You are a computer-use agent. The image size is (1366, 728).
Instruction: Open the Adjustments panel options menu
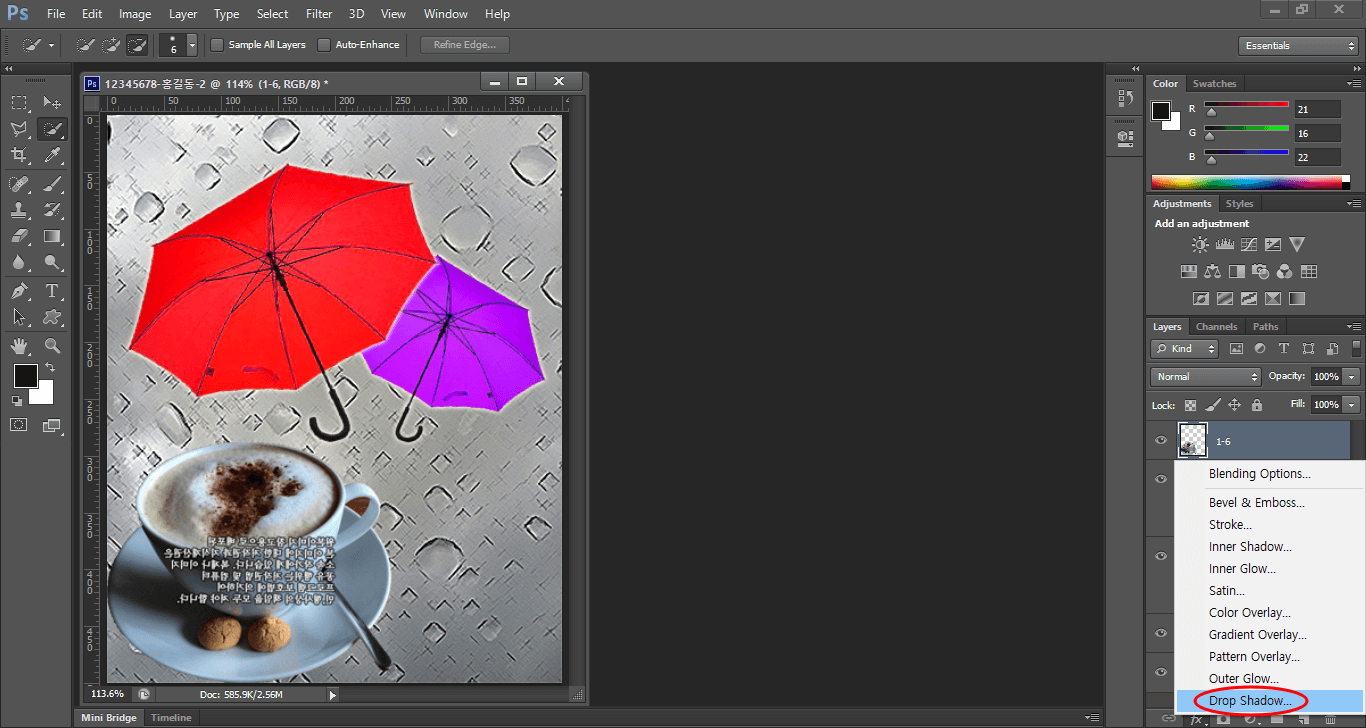click(x=1354, y=204)
